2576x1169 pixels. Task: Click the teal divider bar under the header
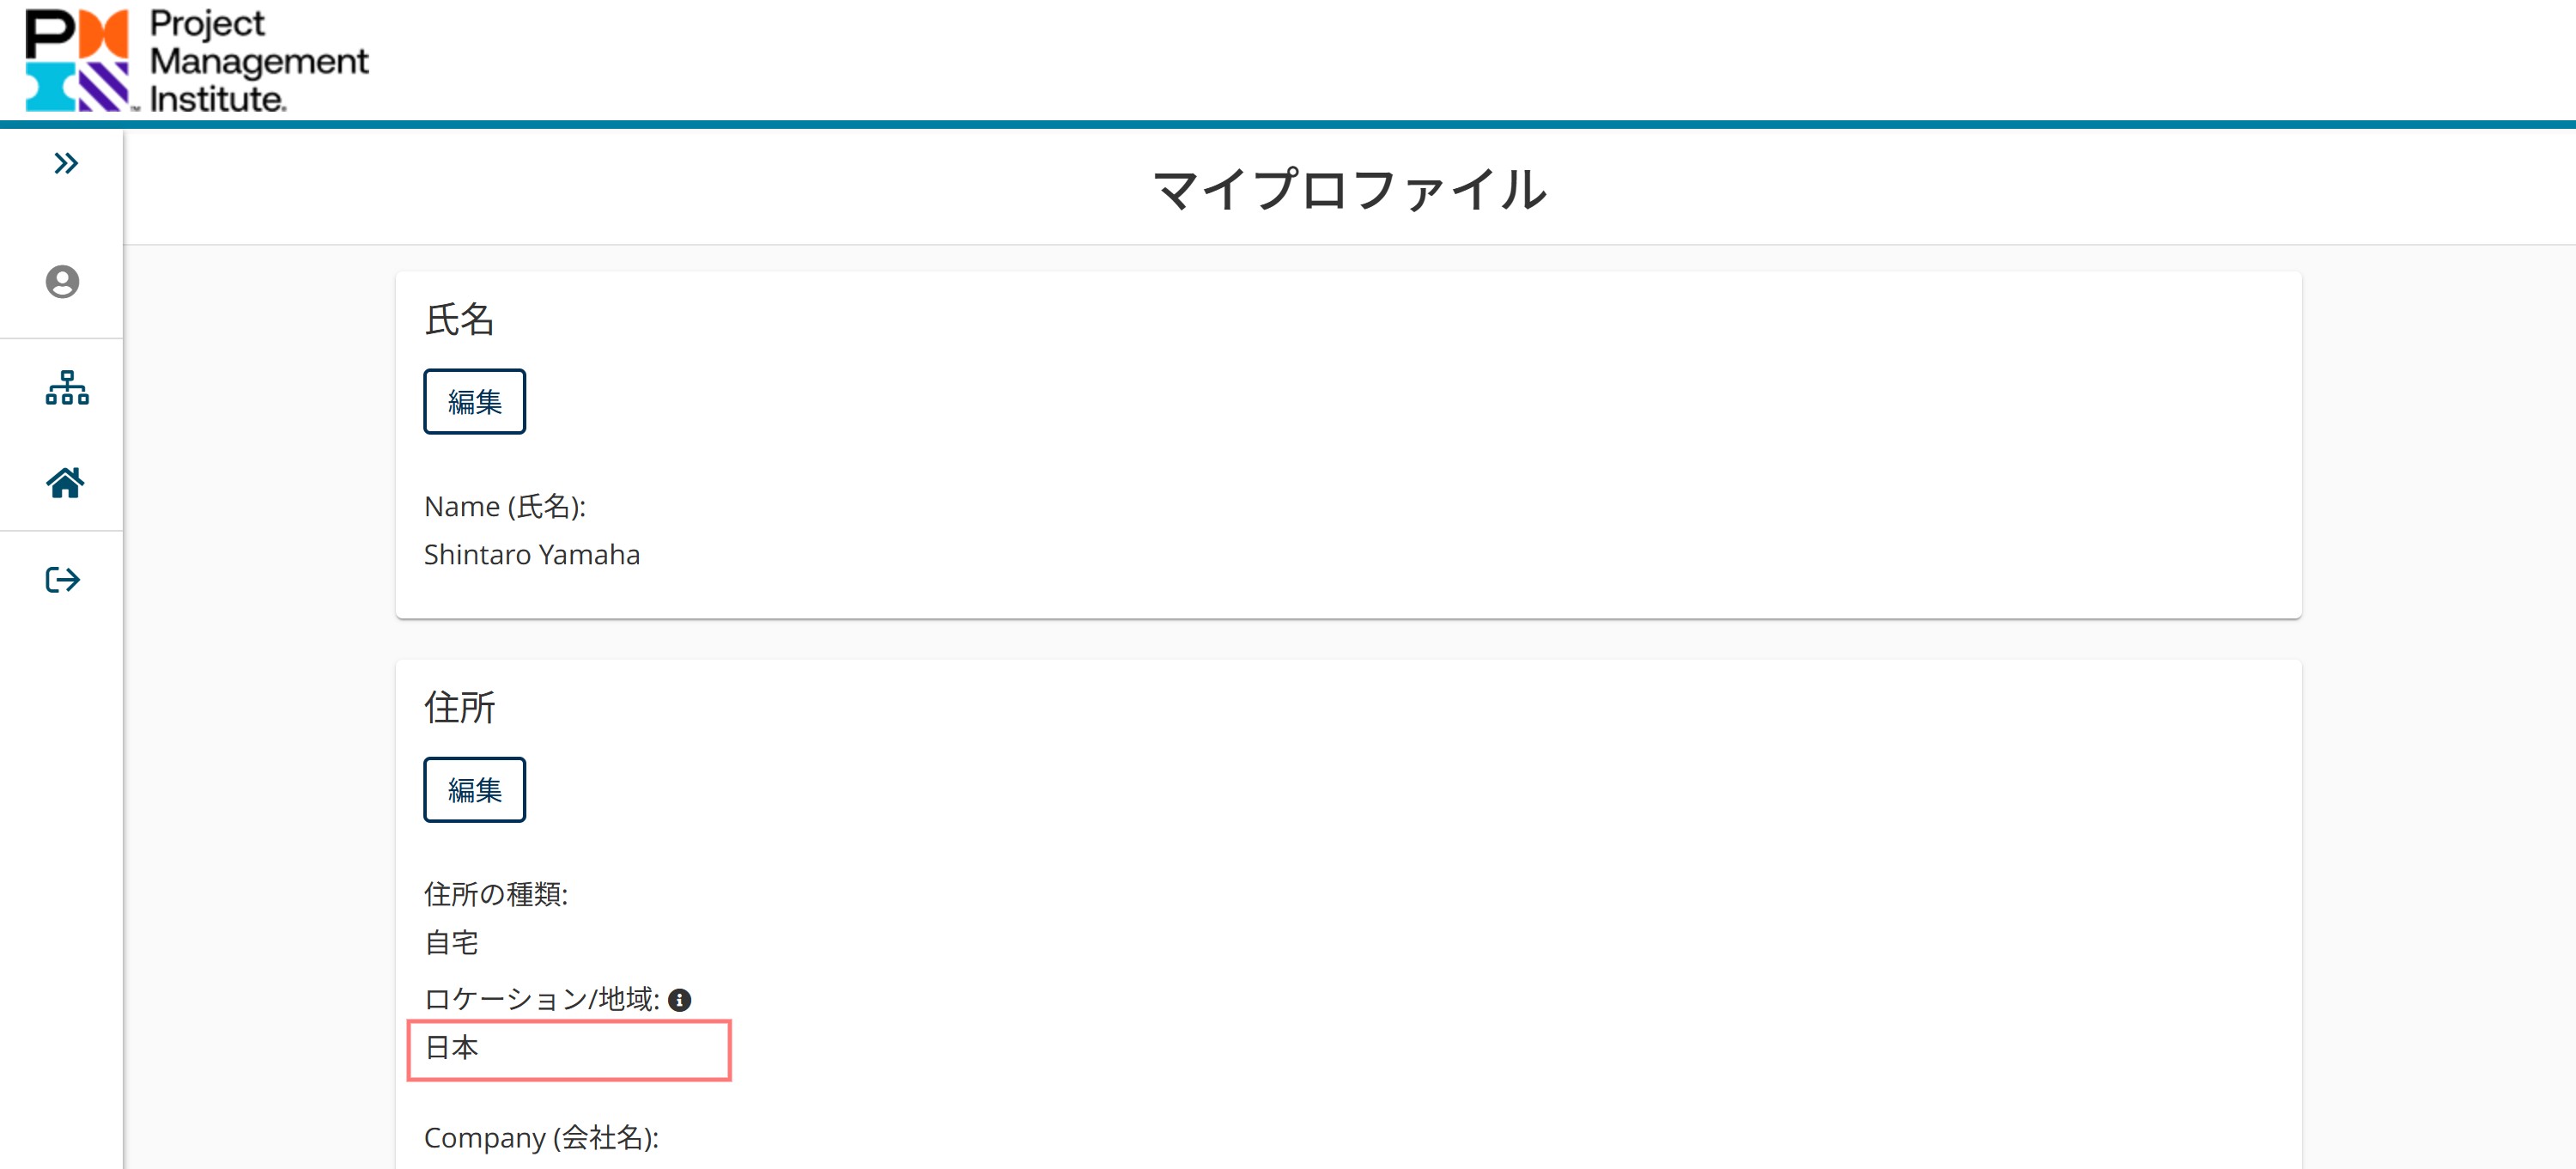(x=1288, y=124)
